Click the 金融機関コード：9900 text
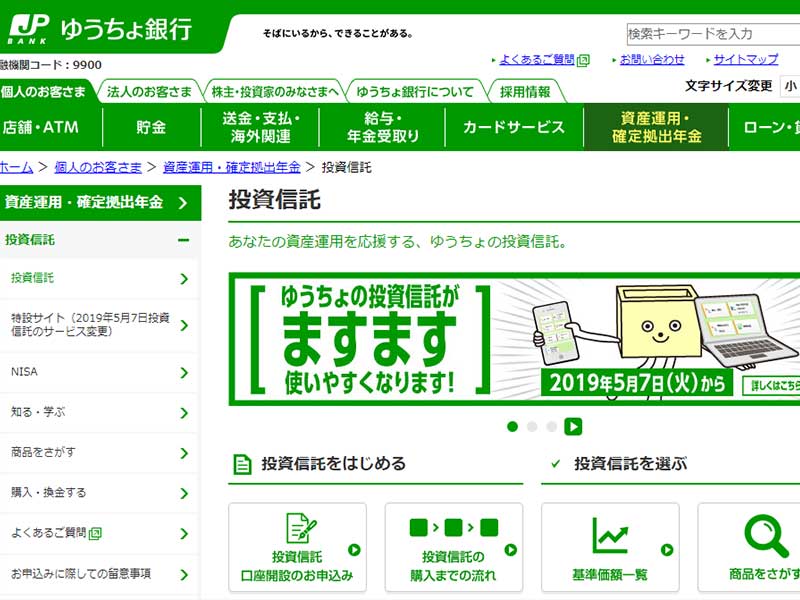The image size is (800, 600). (51, 65)
